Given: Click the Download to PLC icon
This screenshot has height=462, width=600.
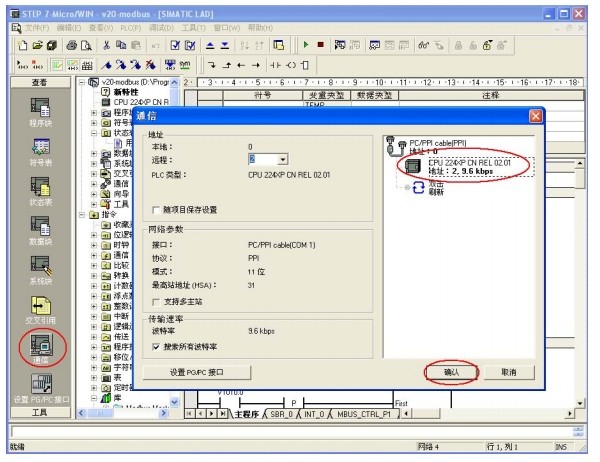Looking at the screenshot, I should click(225, 45).
